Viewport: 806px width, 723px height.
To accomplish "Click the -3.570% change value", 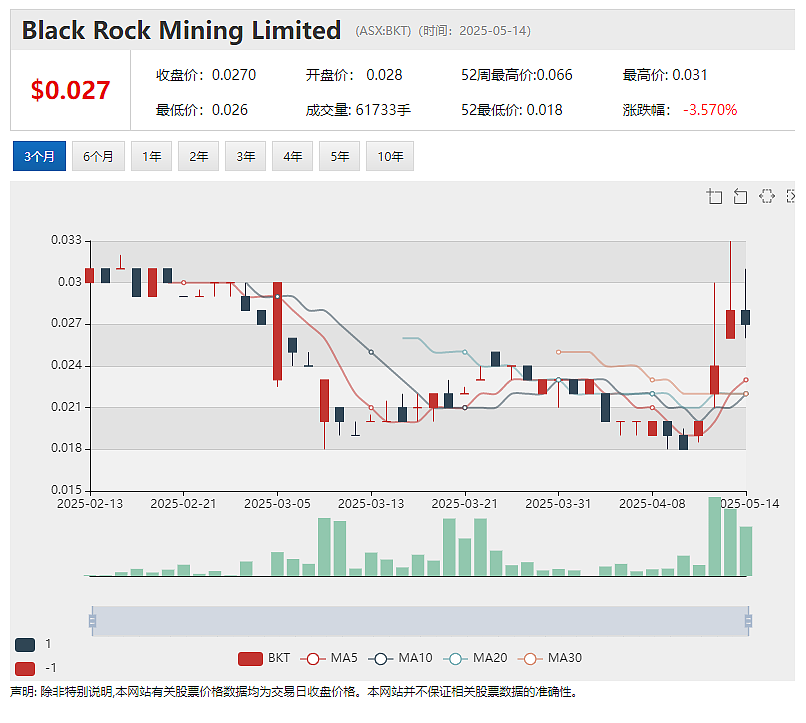I will click(x=710, y=110).
